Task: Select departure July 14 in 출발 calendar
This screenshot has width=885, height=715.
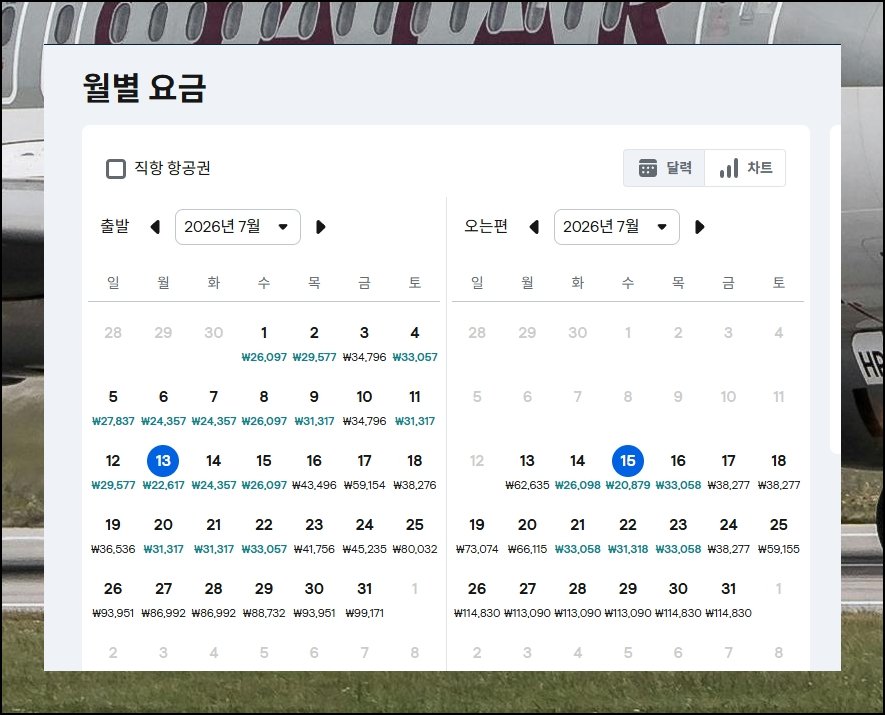Action: (213, 471)
